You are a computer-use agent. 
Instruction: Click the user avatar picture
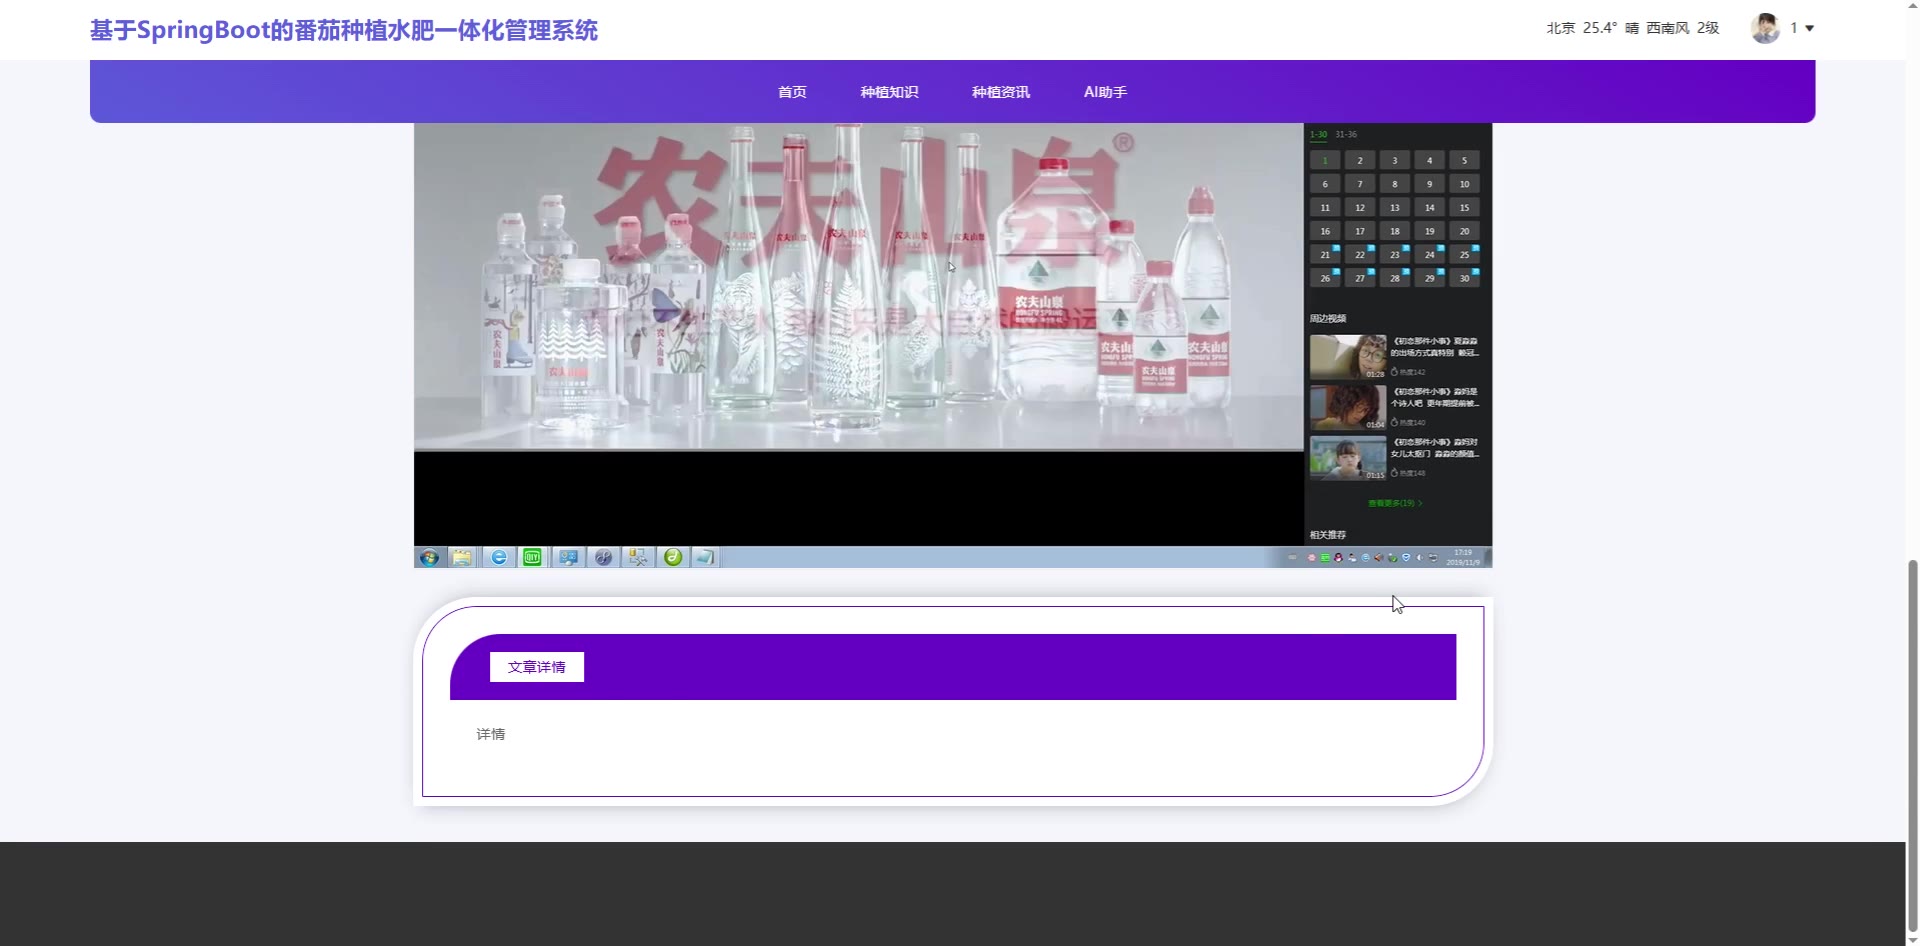click(1765, 28)
